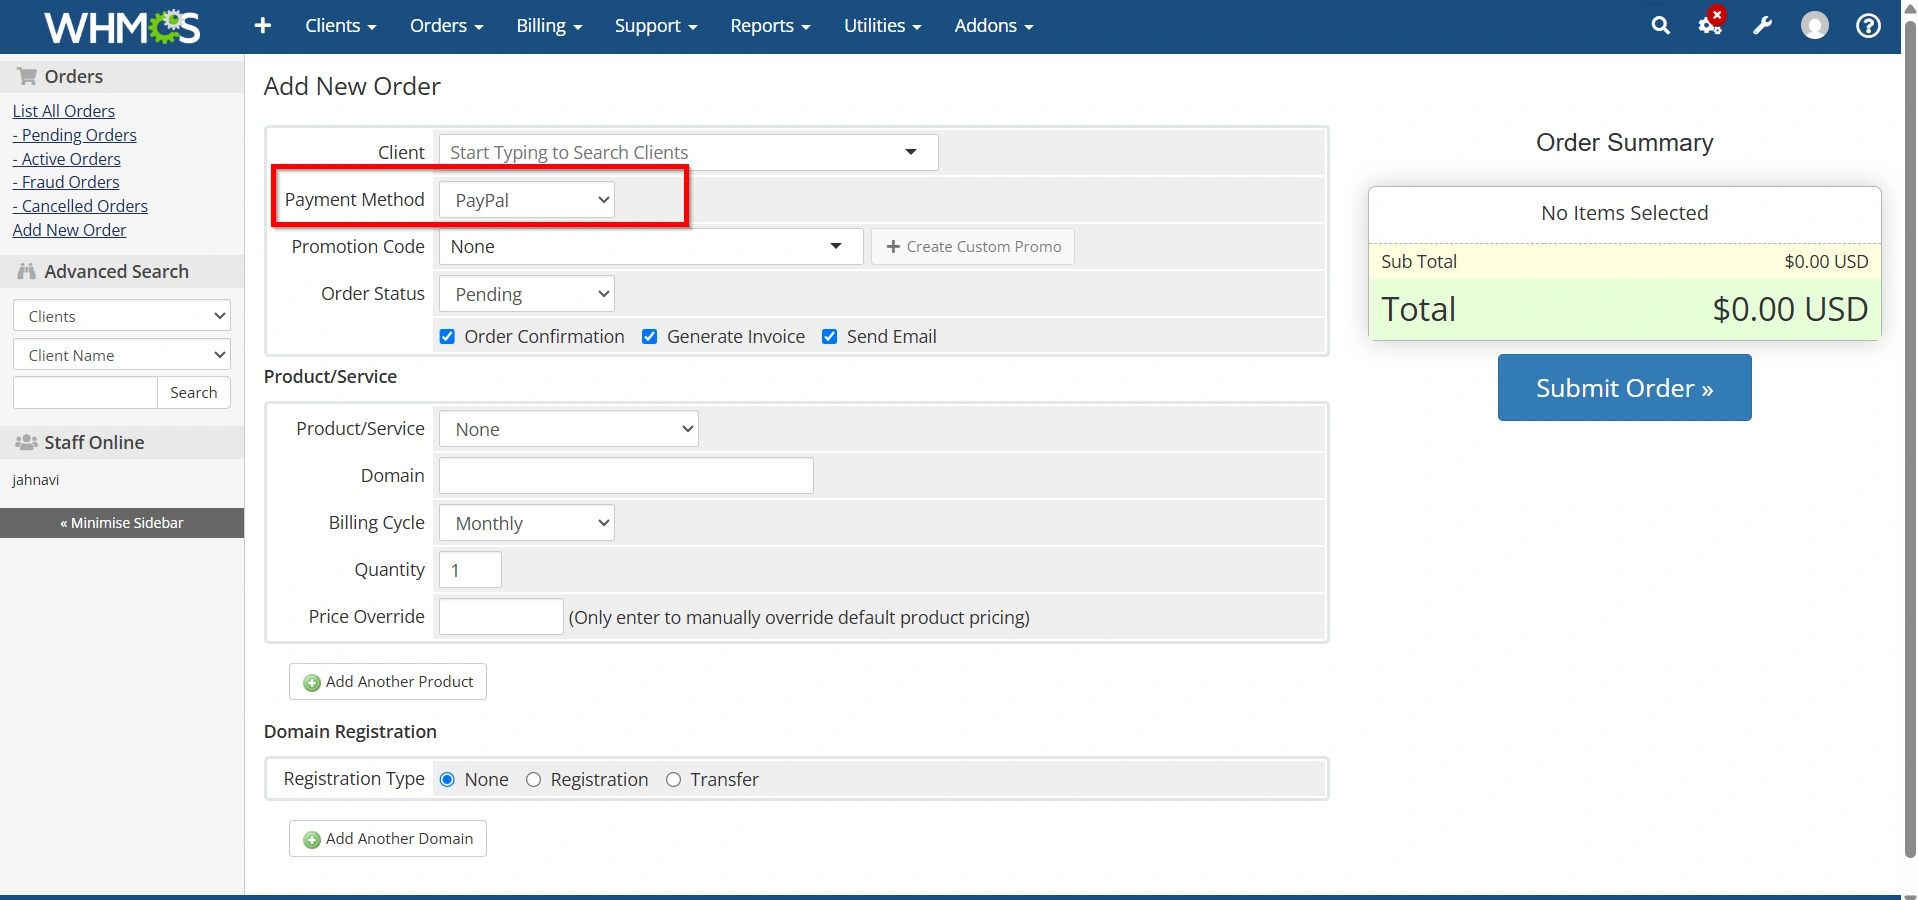Viewport: 1918px width, 900px height.
Task: Click the Quantity input field
Action: pyautogui.click(x=470, y=570)
